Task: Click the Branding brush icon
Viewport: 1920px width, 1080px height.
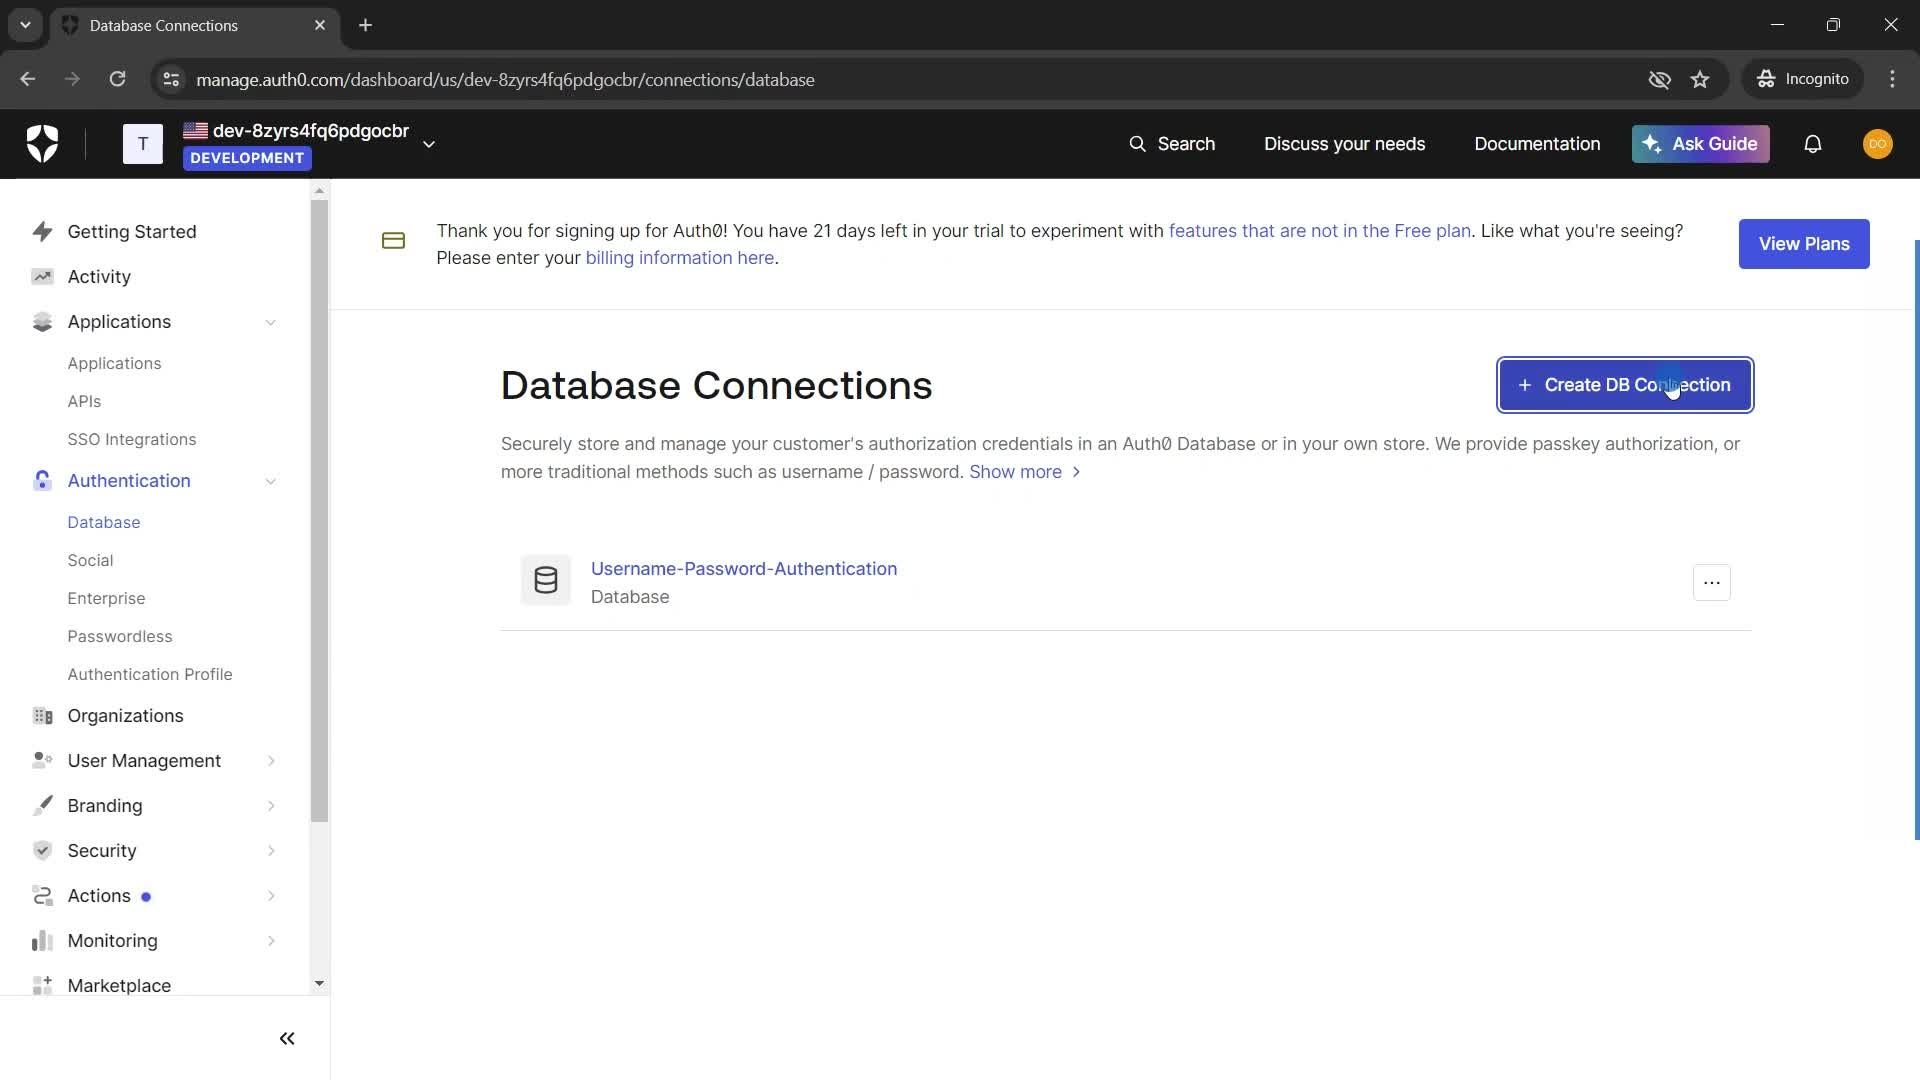Action: click(x=42, y=806)
